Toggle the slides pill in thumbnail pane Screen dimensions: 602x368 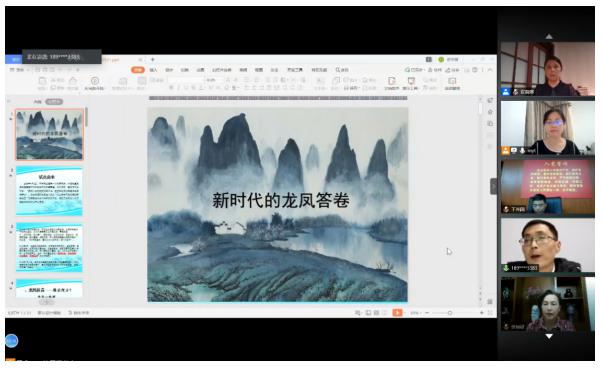54,102
